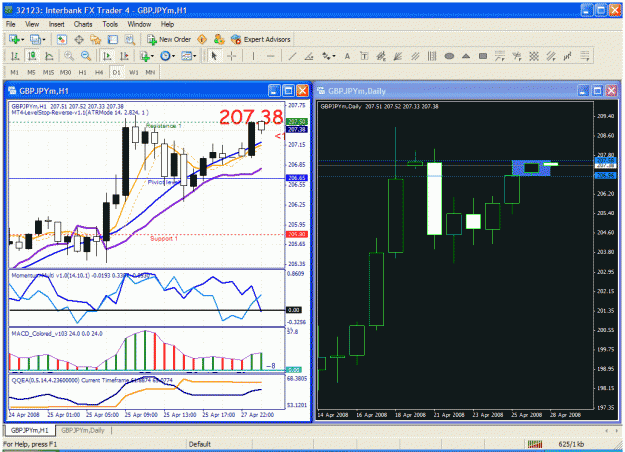Click the Default profile in status bar
Screen dimensions: 625x452
point(200,444)
